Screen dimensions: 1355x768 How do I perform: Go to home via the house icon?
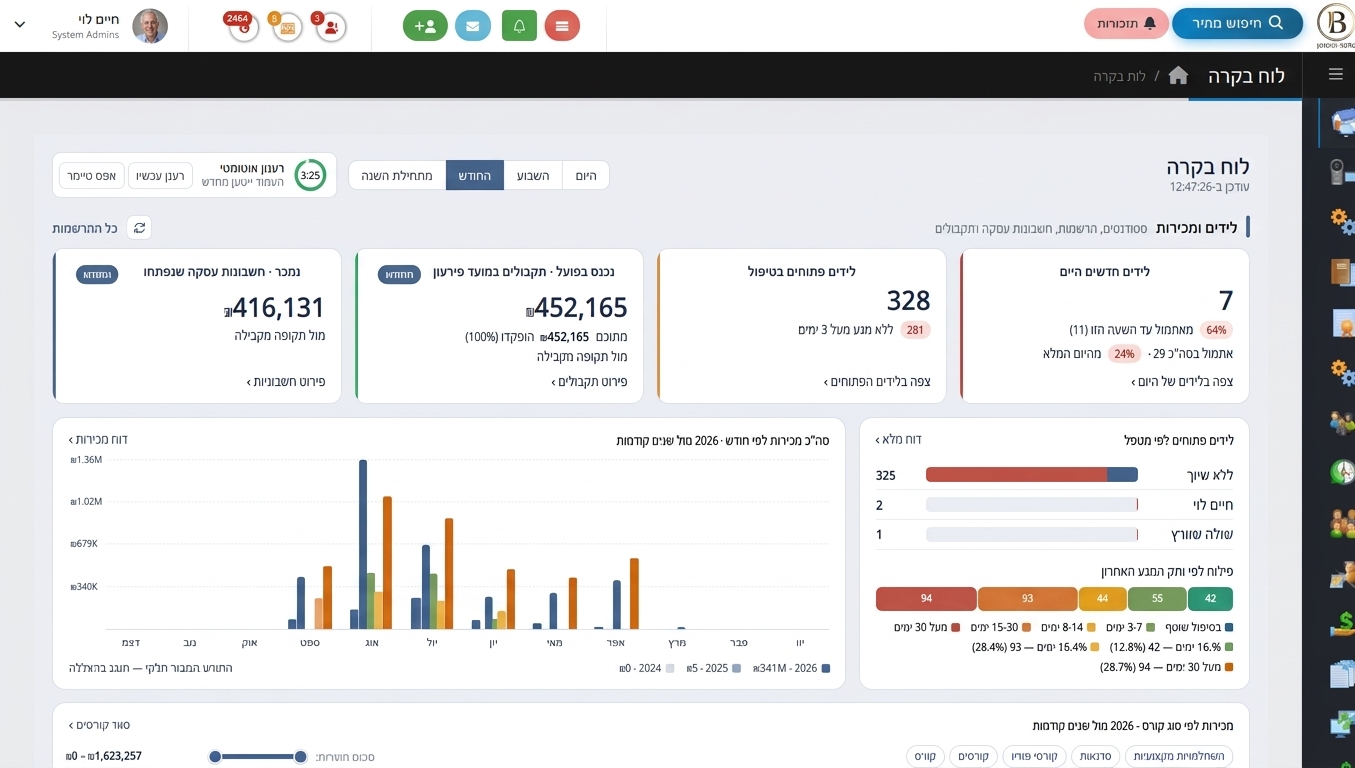coord(1178,76)
